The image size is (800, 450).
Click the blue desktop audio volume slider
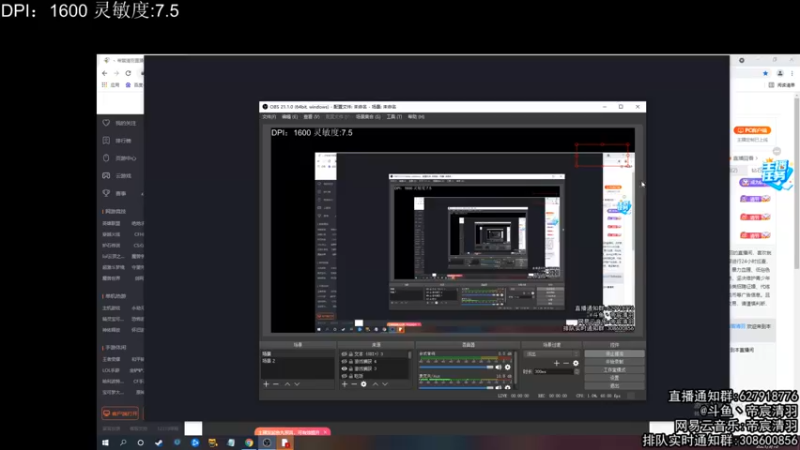pyautogui.click(x=457, y=367)
